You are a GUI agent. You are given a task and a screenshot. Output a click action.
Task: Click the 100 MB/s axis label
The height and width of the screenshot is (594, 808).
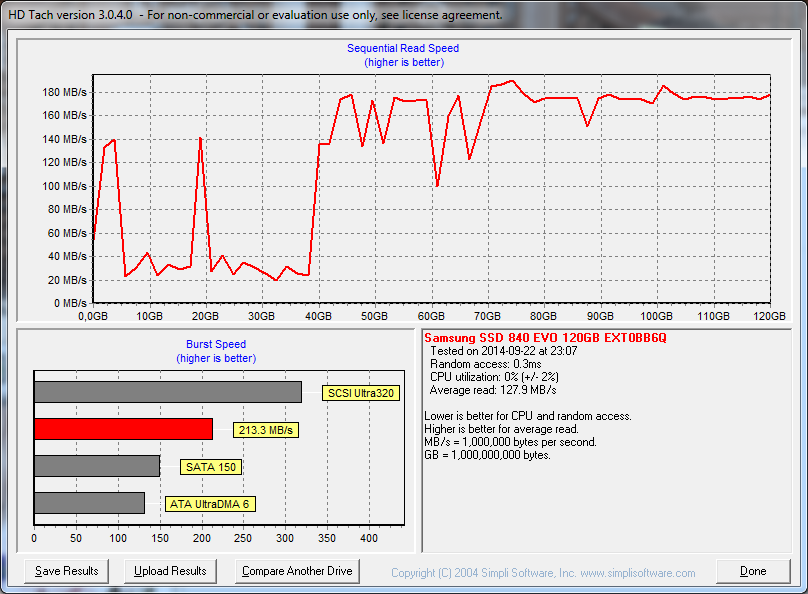[64, 186]
